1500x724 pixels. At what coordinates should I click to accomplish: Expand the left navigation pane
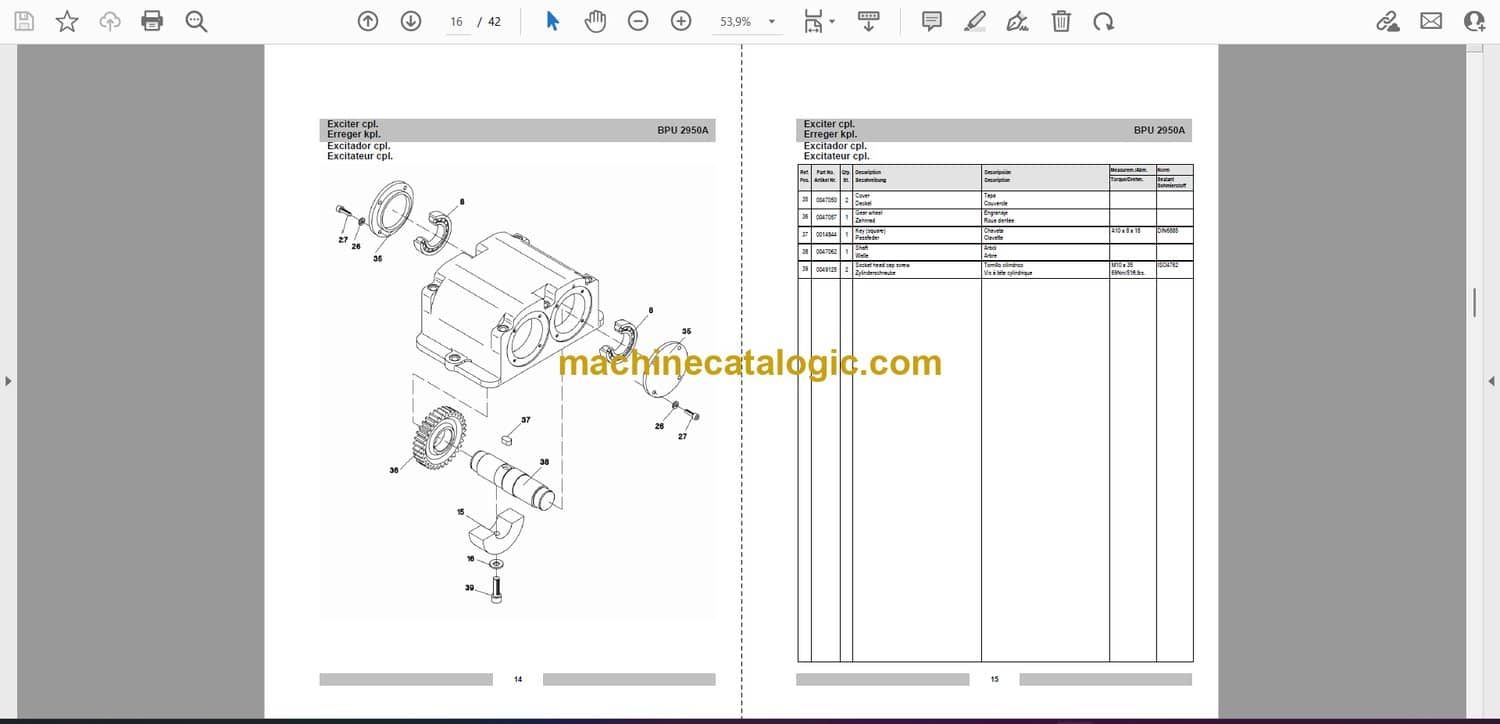pyautogui.click(x=8, y=381)
